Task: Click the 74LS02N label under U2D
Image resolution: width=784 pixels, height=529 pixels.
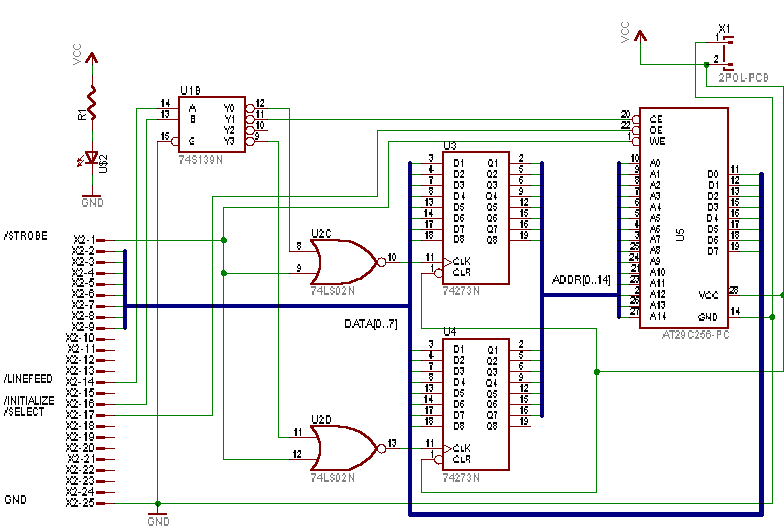Action: [332, 478]
